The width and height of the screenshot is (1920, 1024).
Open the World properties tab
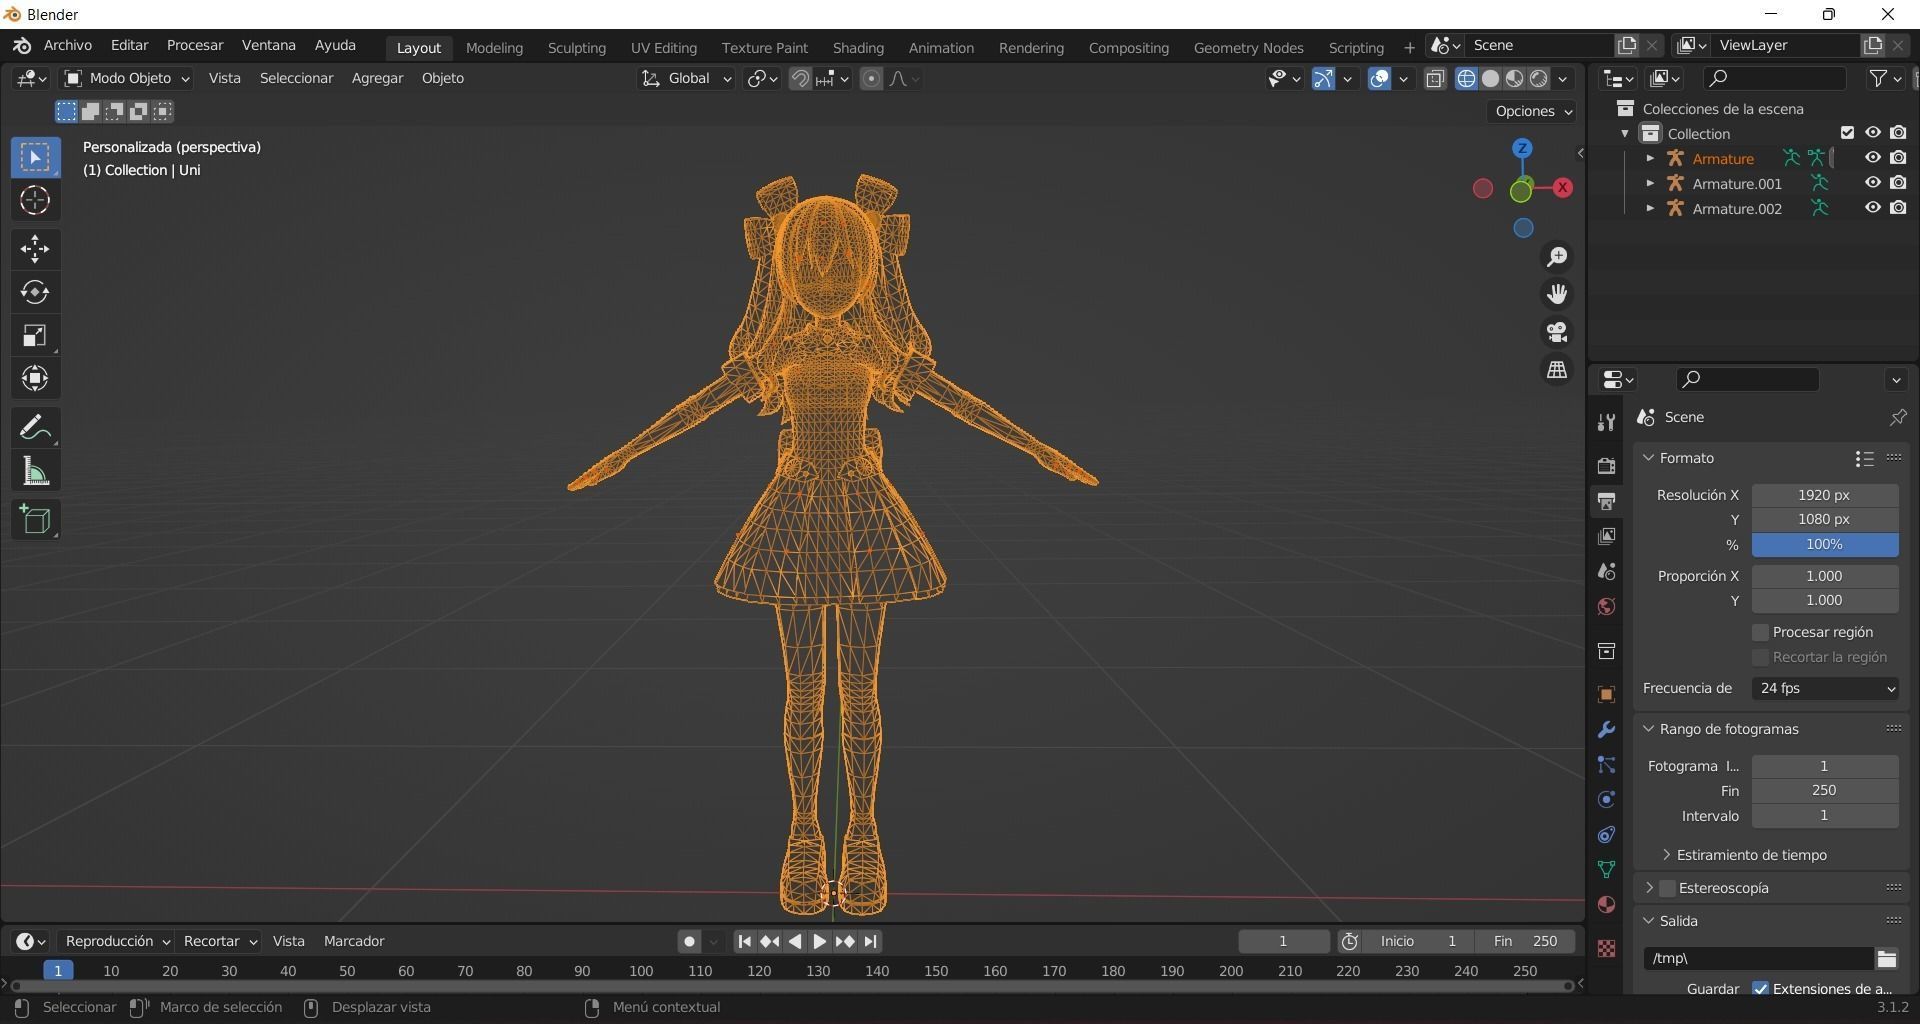click(x=1606, y=607)
